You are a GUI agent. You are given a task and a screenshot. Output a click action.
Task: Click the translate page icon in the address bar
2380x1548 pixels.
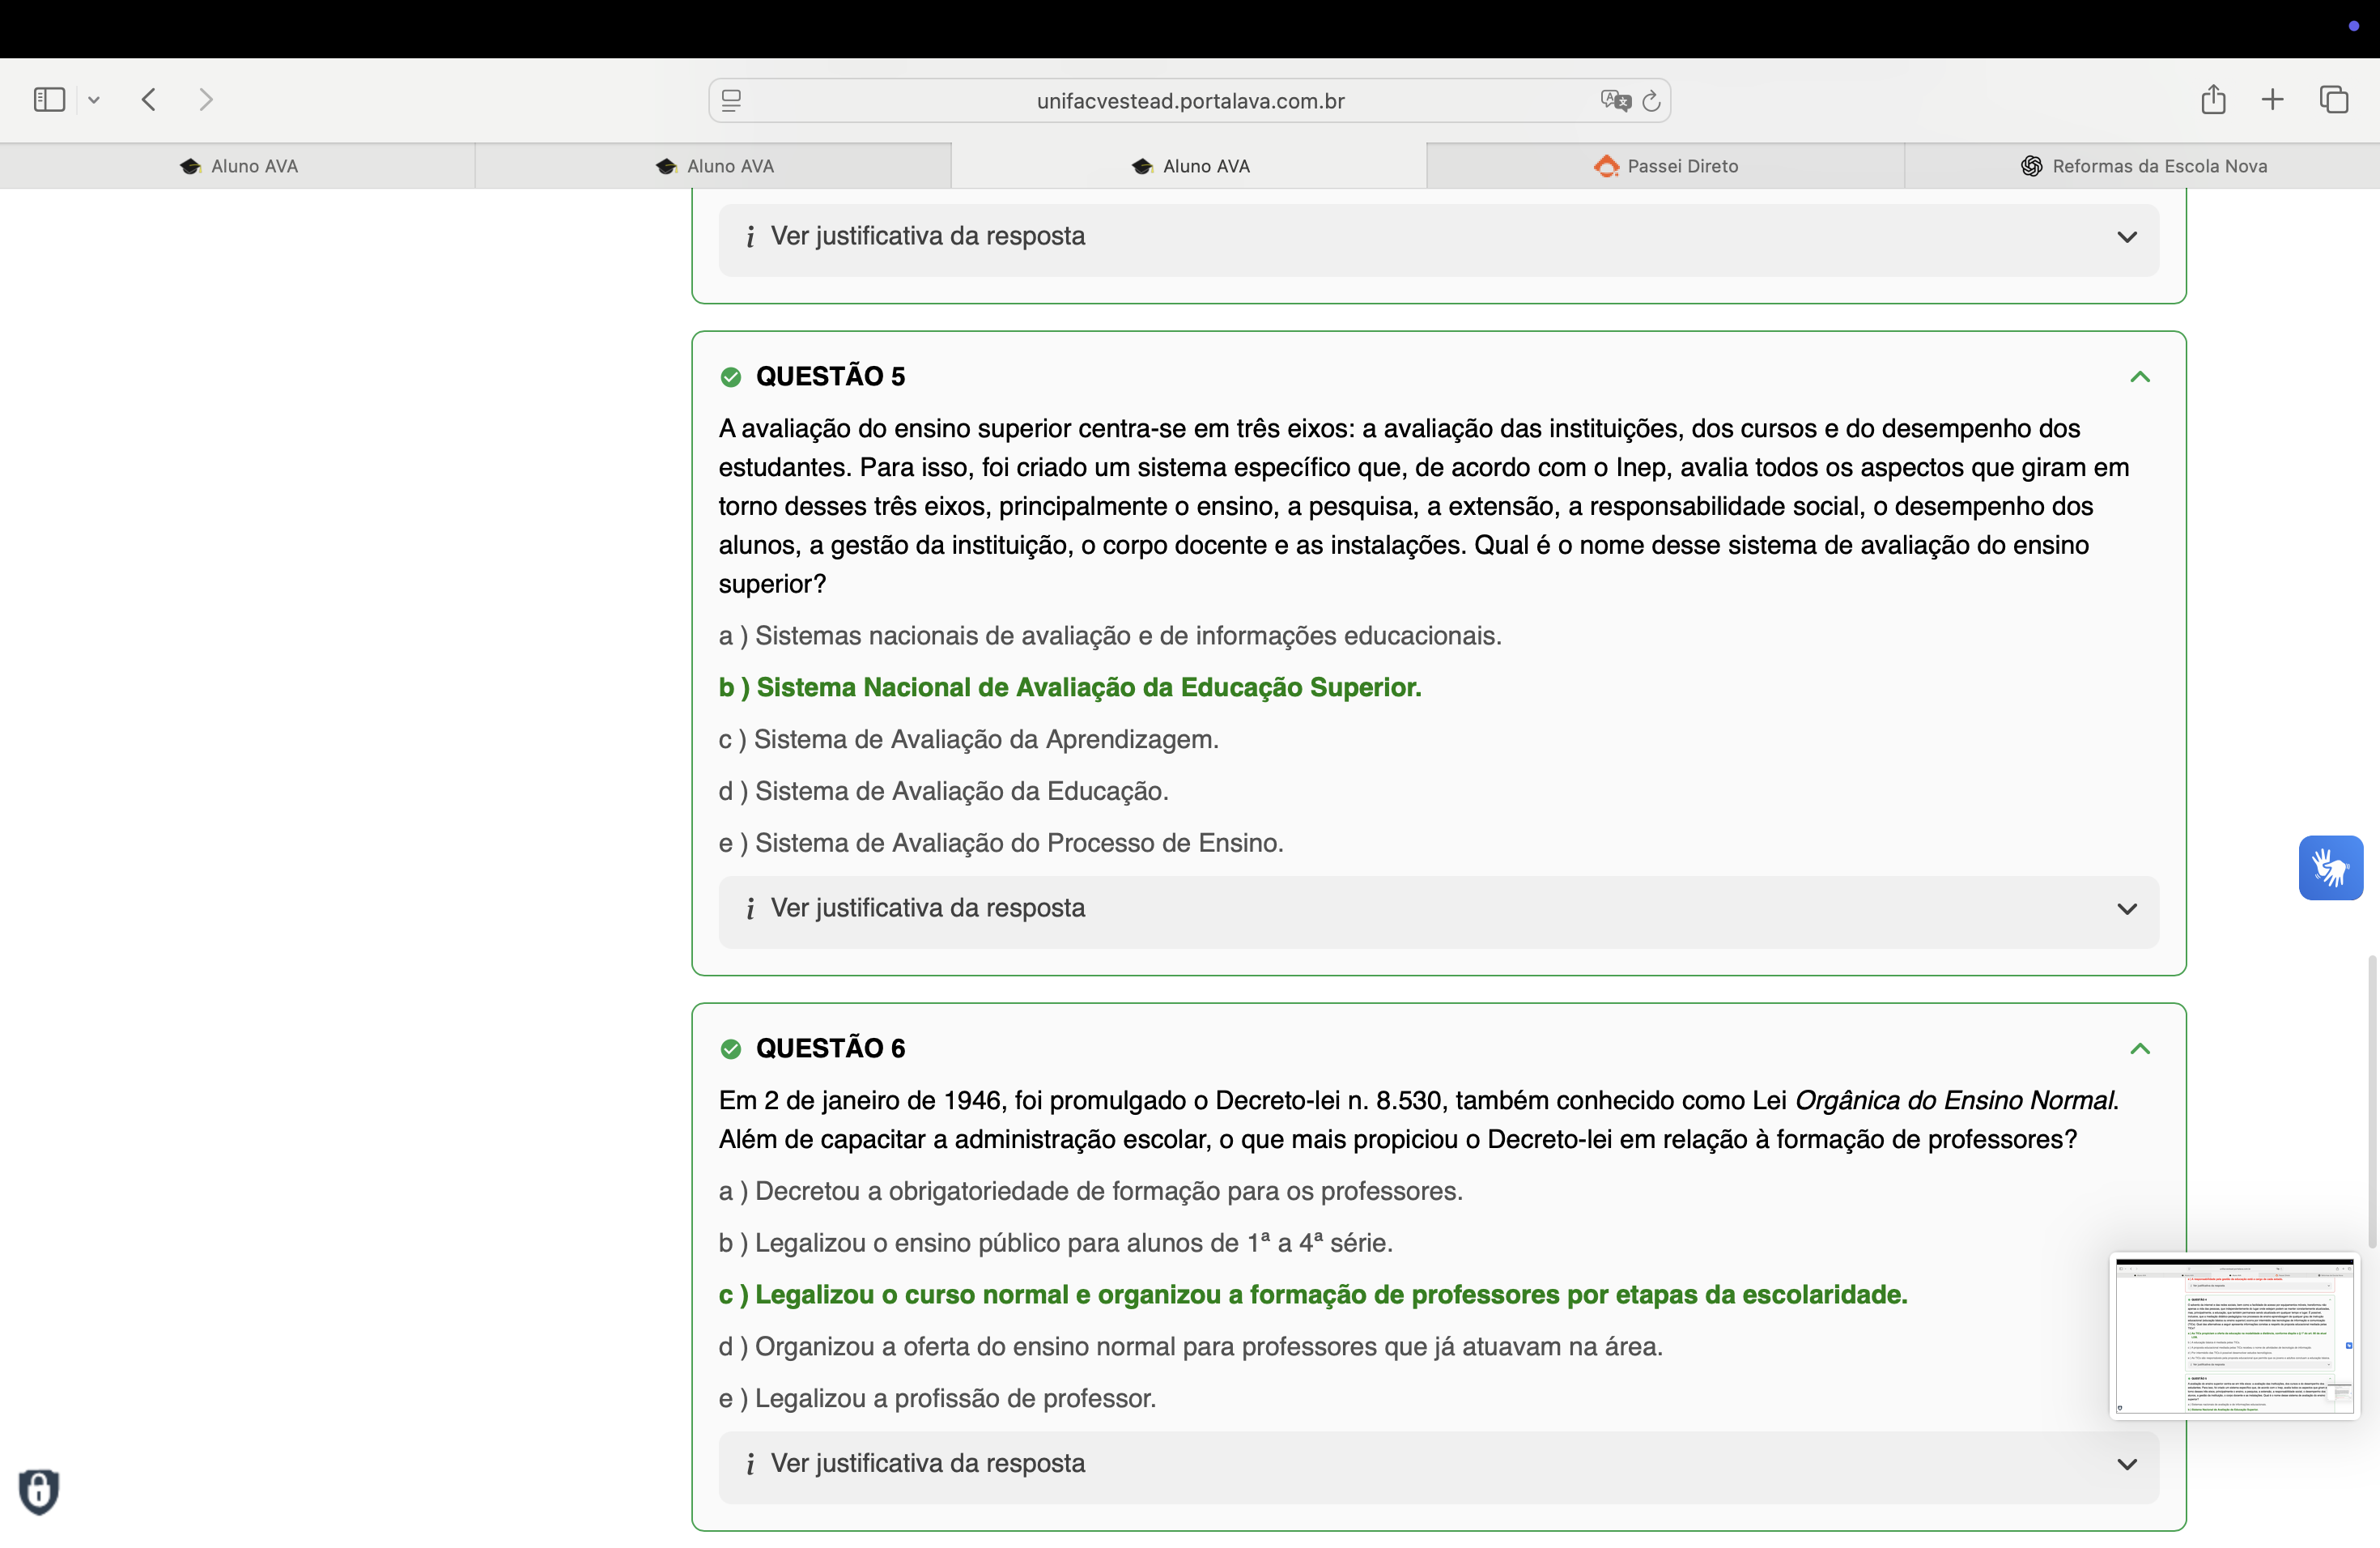1614,101
